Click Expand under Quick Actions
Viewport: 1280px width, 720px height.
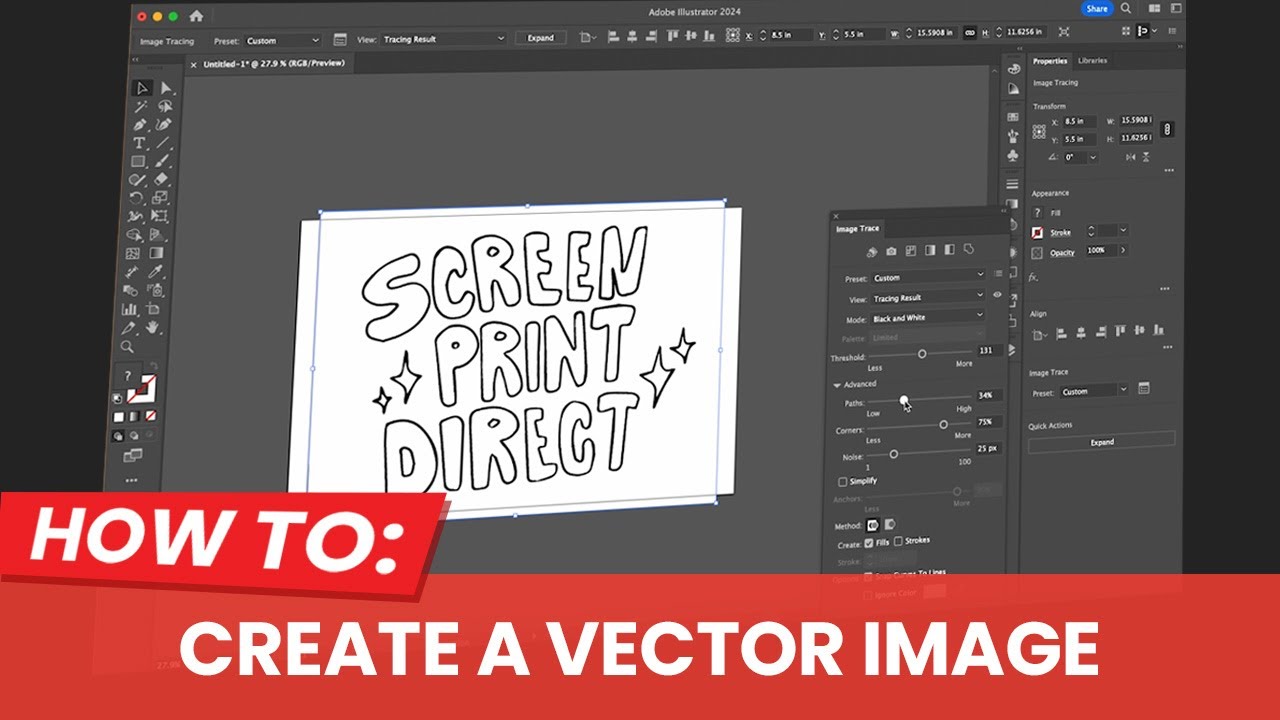click(x=1101, y=442)
